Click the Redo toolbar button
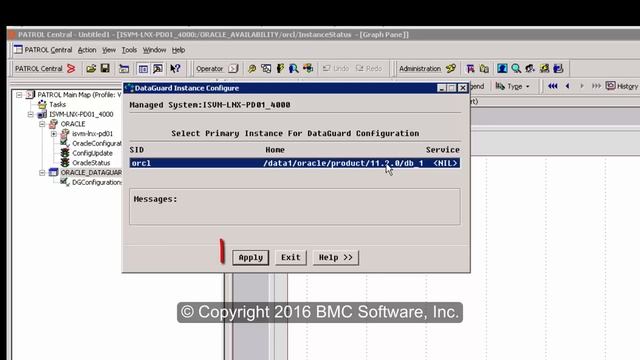Screen dimensions: 640x360 369,69
